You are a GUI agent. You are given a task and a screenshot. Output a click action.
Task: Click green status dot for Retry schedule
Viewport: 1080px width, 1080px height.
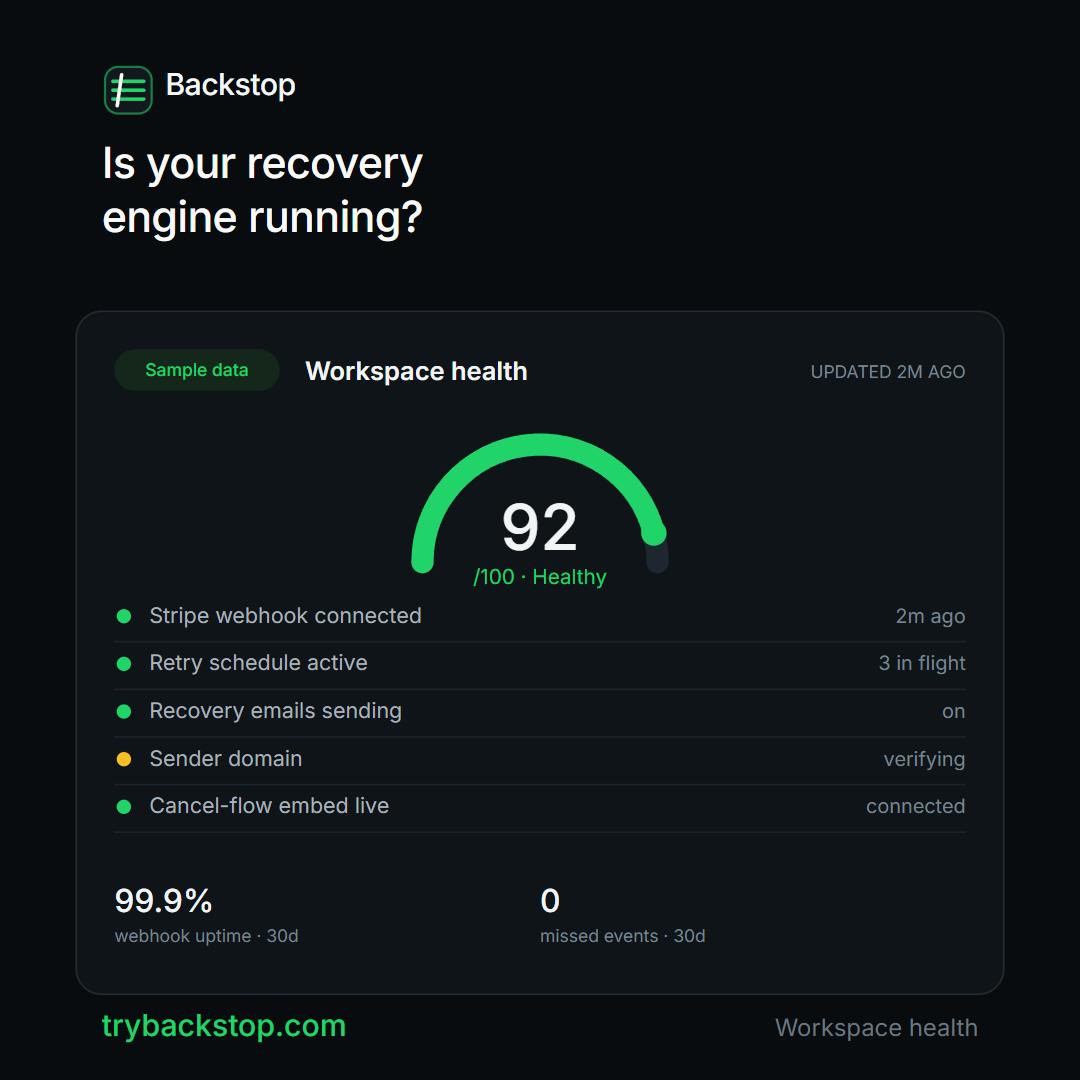point(124,663)
